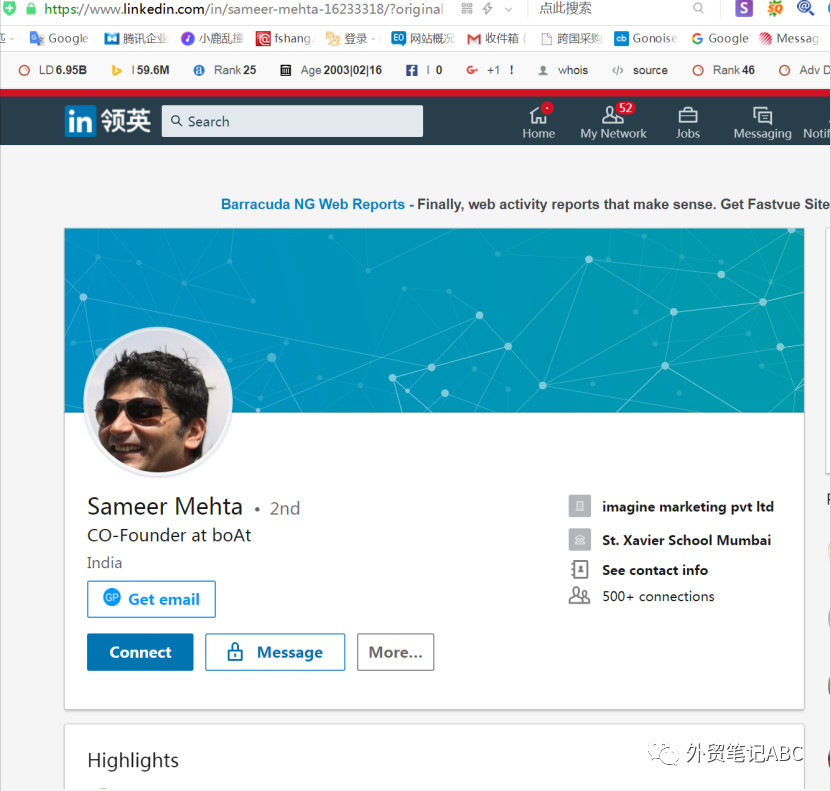Screen dimensions: 831x791
Task: Click the browser search magnifier icon
Action: 699,8
